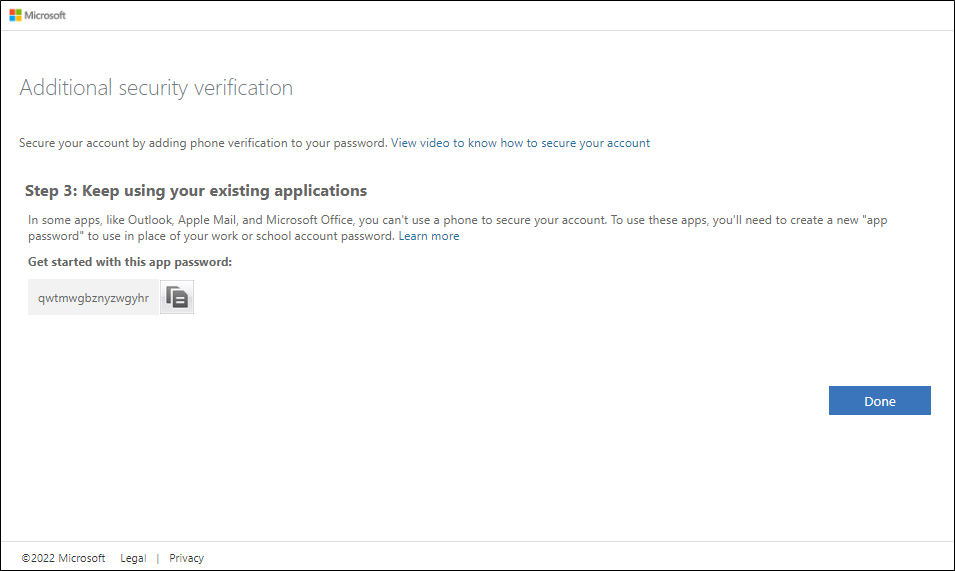This screenshot has height=571, width=955.
Task: Click the "Additional security verification" page heading
Action: [x=156, y=88]
